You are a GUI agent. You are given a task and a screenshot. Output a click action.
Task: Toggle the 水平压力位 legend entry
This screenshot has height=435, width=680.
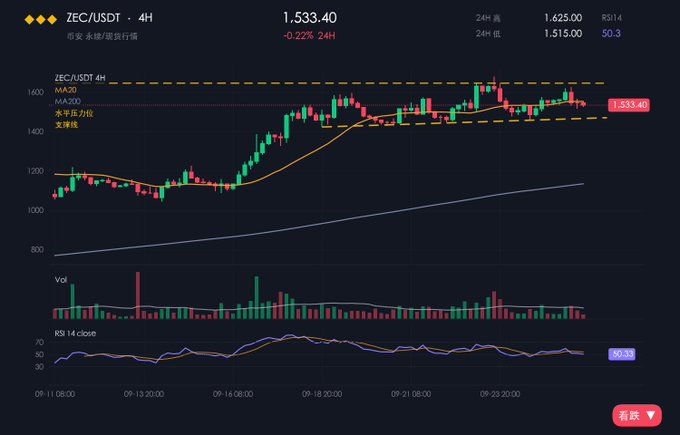point(74,113)
